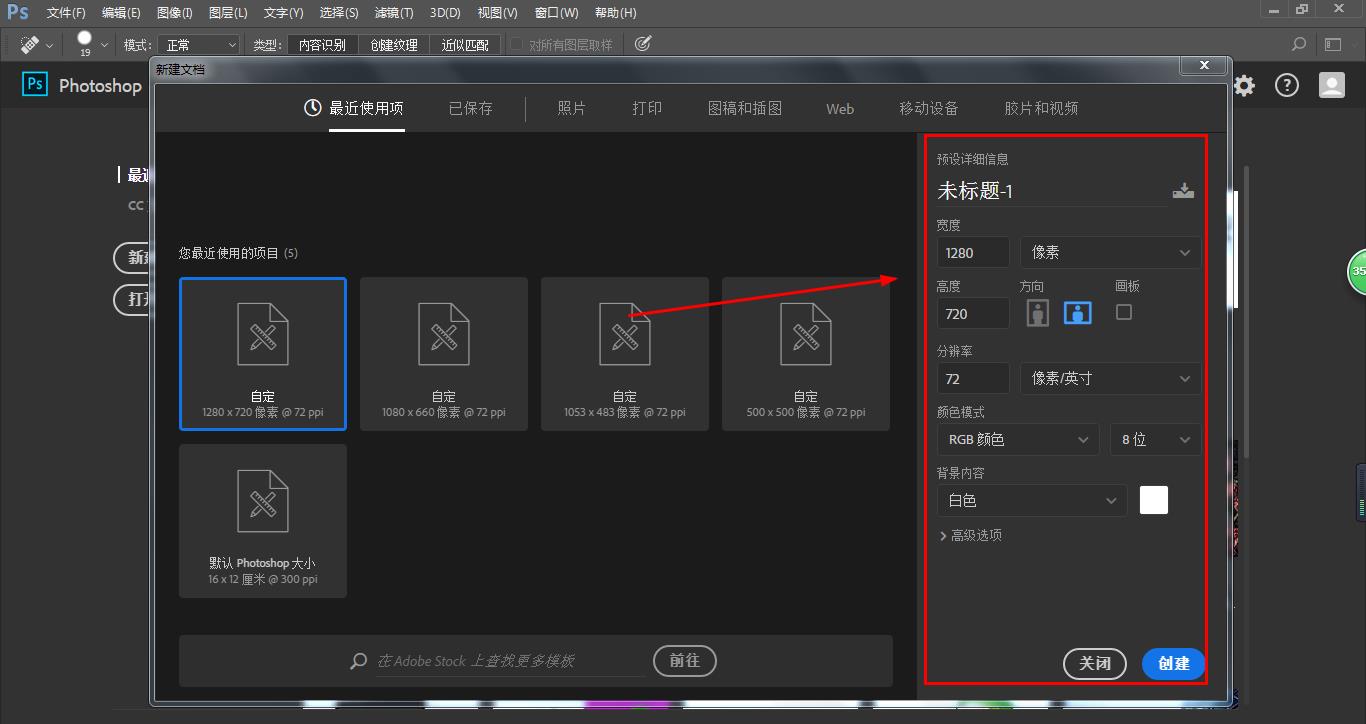Viewport: 1366px width, 724px height.
Task: Select the 1080 x 660 像素 recent document
Action: click(443, 354)
